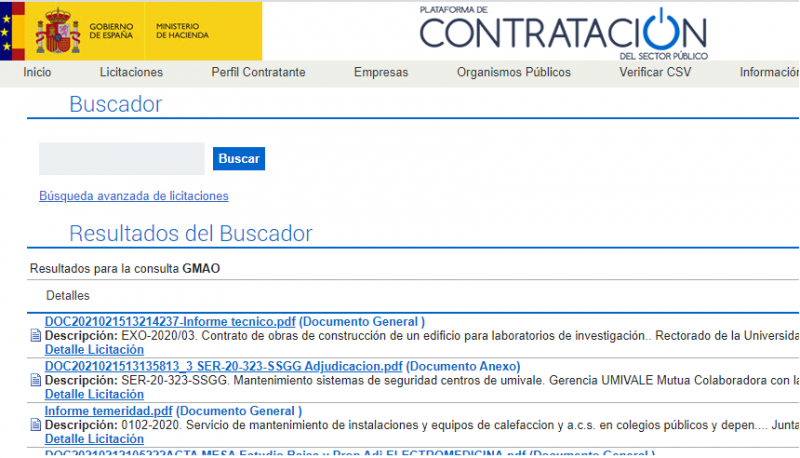Open the Licitaciones menu item
The image size is (800, 458).
131,72
